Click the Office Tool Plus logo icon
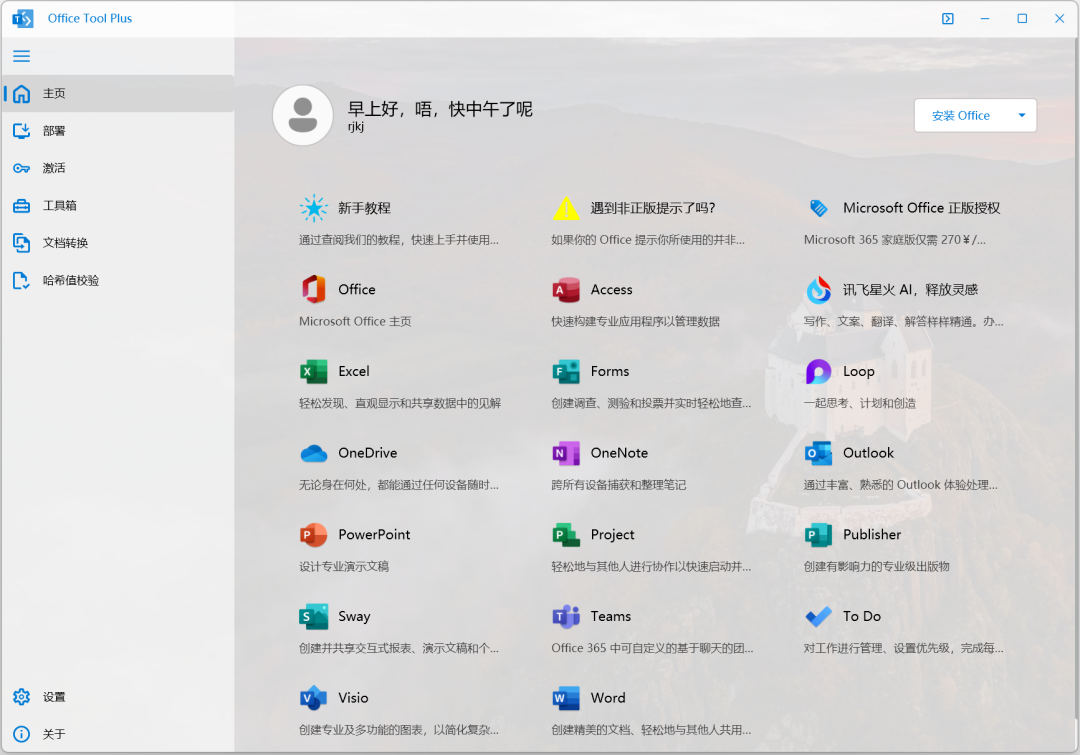The height and width of the screenshot is (755, 1080). tap(23, 19)
